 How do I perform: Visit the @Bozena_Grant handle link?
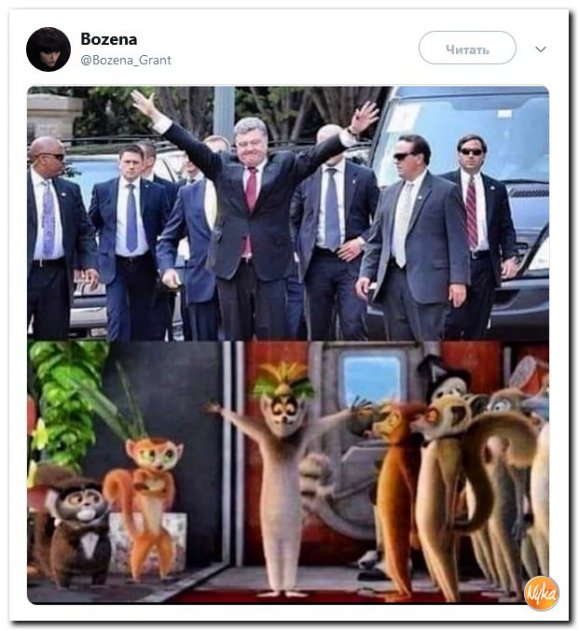(x=126, y=60)
